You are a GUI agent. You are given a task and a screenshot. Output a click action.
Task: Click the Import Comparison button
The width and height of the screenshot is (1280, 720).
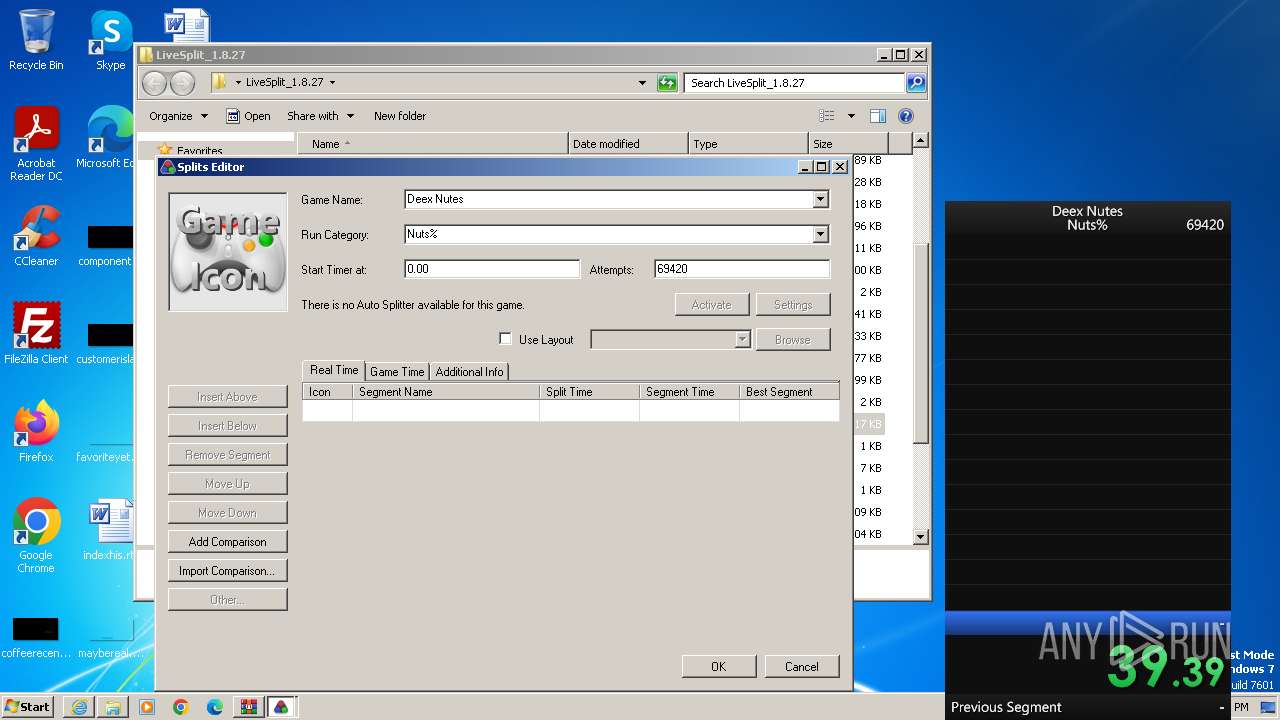pyautogui.click(x=228, y=571)
